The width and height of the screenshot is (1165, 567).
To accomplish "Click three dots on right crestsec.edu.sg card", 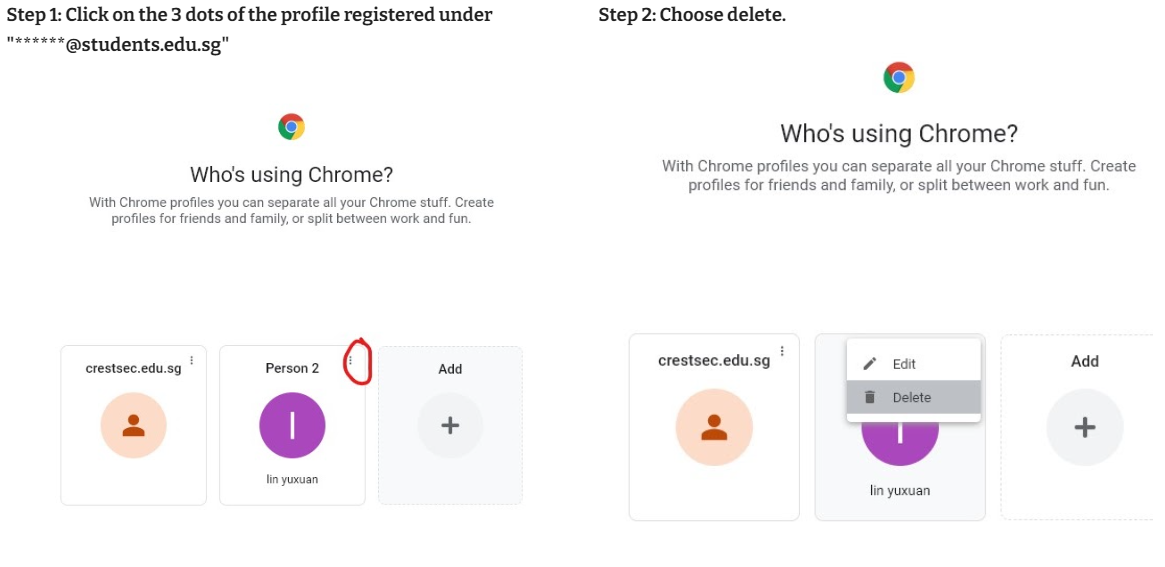I will (782, 351).
